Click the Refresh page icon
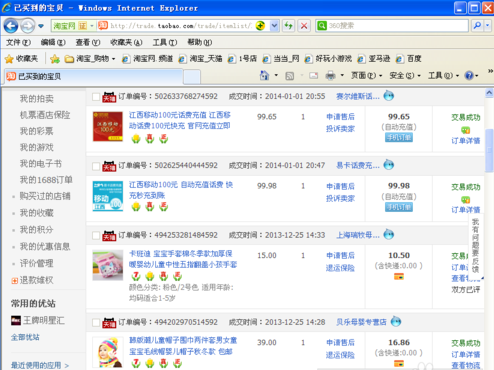Viewport: 494px width, 370px height. point(288,26)
